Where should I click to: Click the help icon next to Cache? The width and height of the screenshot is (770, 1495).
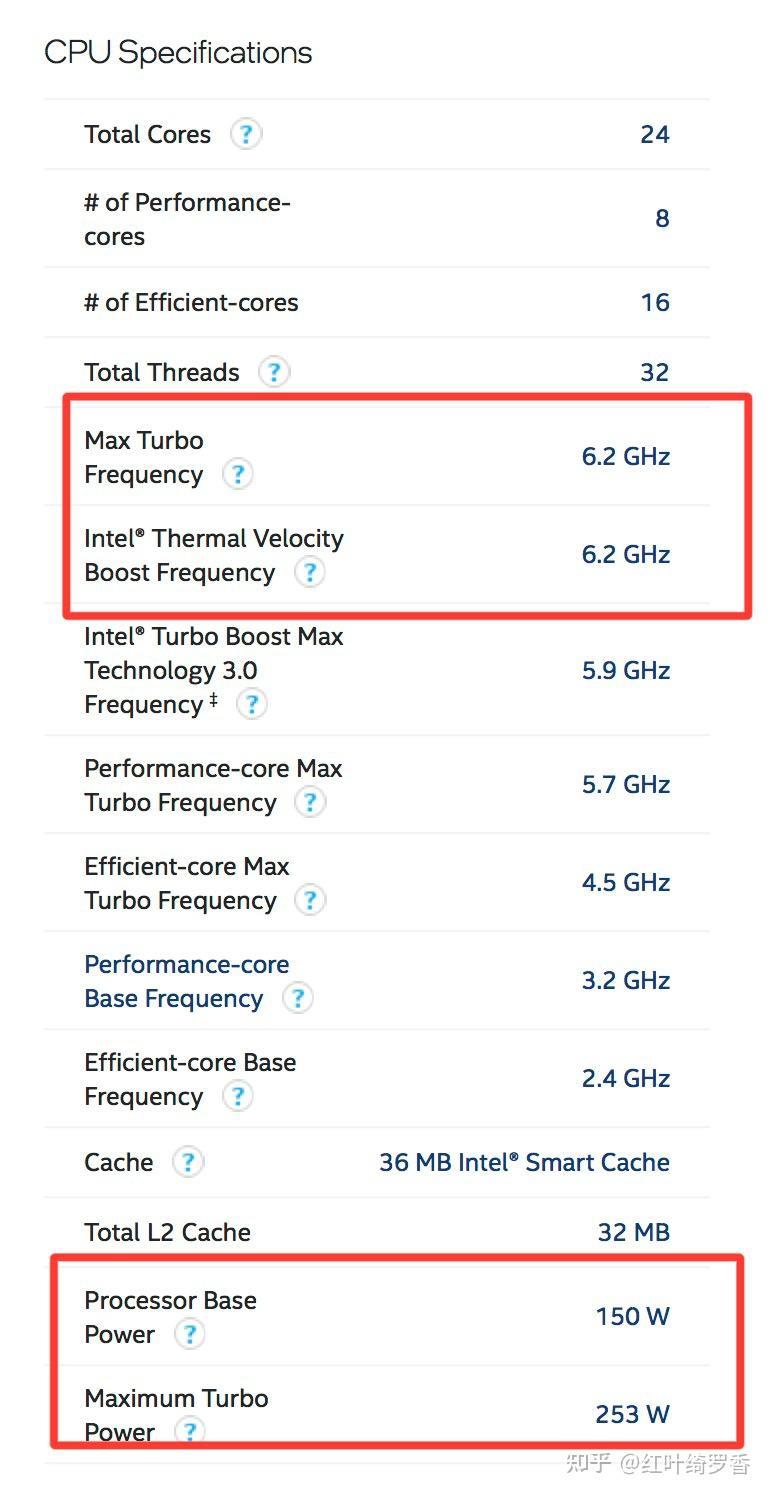188,1162
